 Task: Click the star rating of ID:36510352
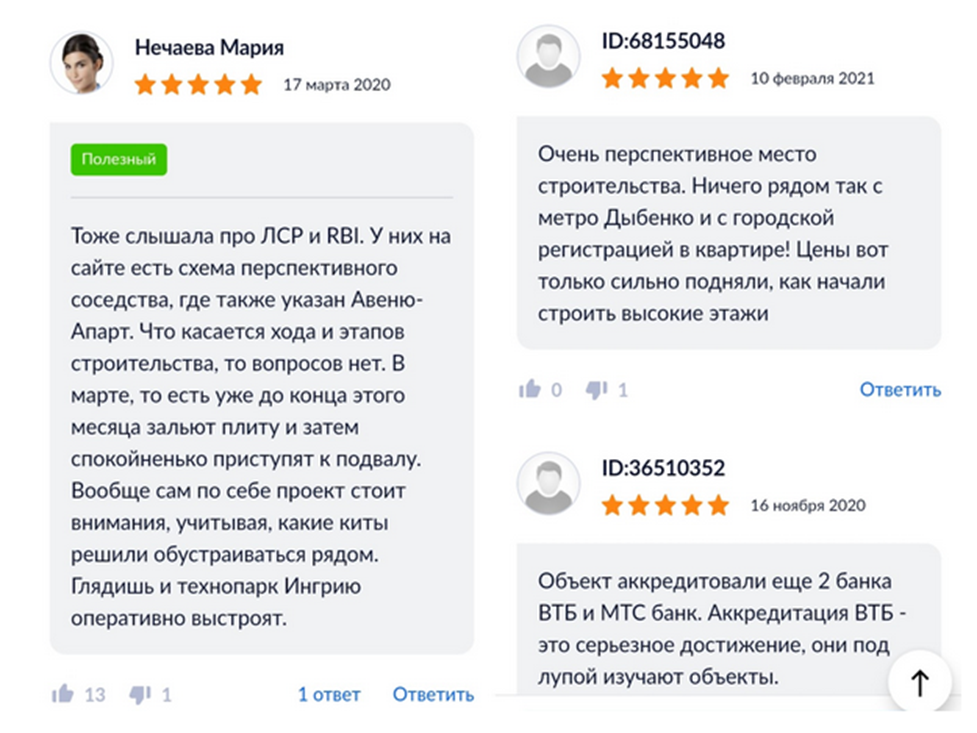coord(665,505)
